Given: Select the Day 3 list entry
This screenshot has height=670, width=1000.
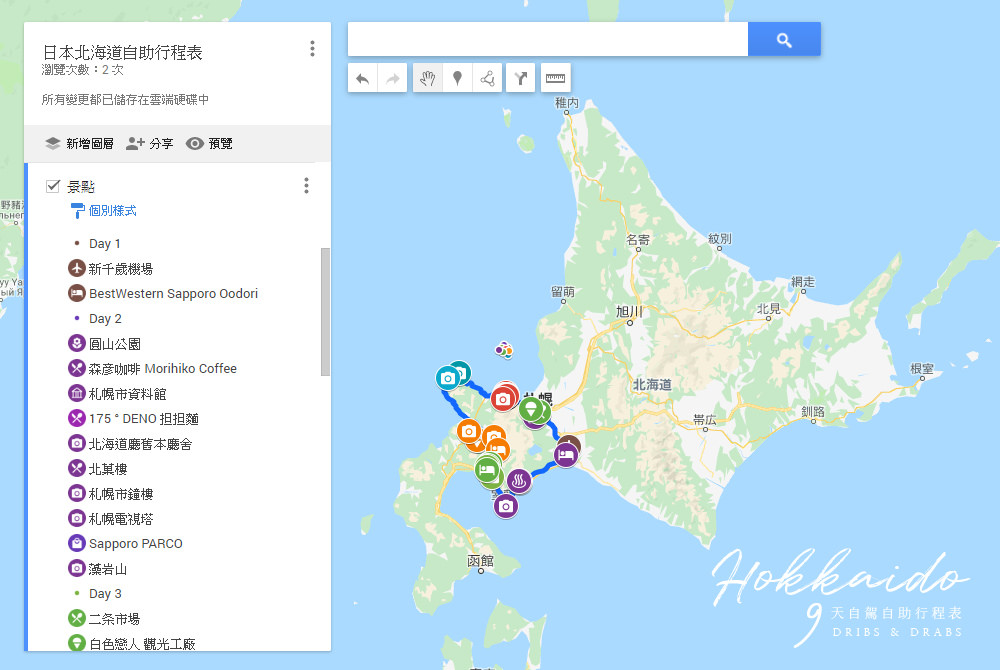Looking at the screenshot, I should [x=105, y=594].
